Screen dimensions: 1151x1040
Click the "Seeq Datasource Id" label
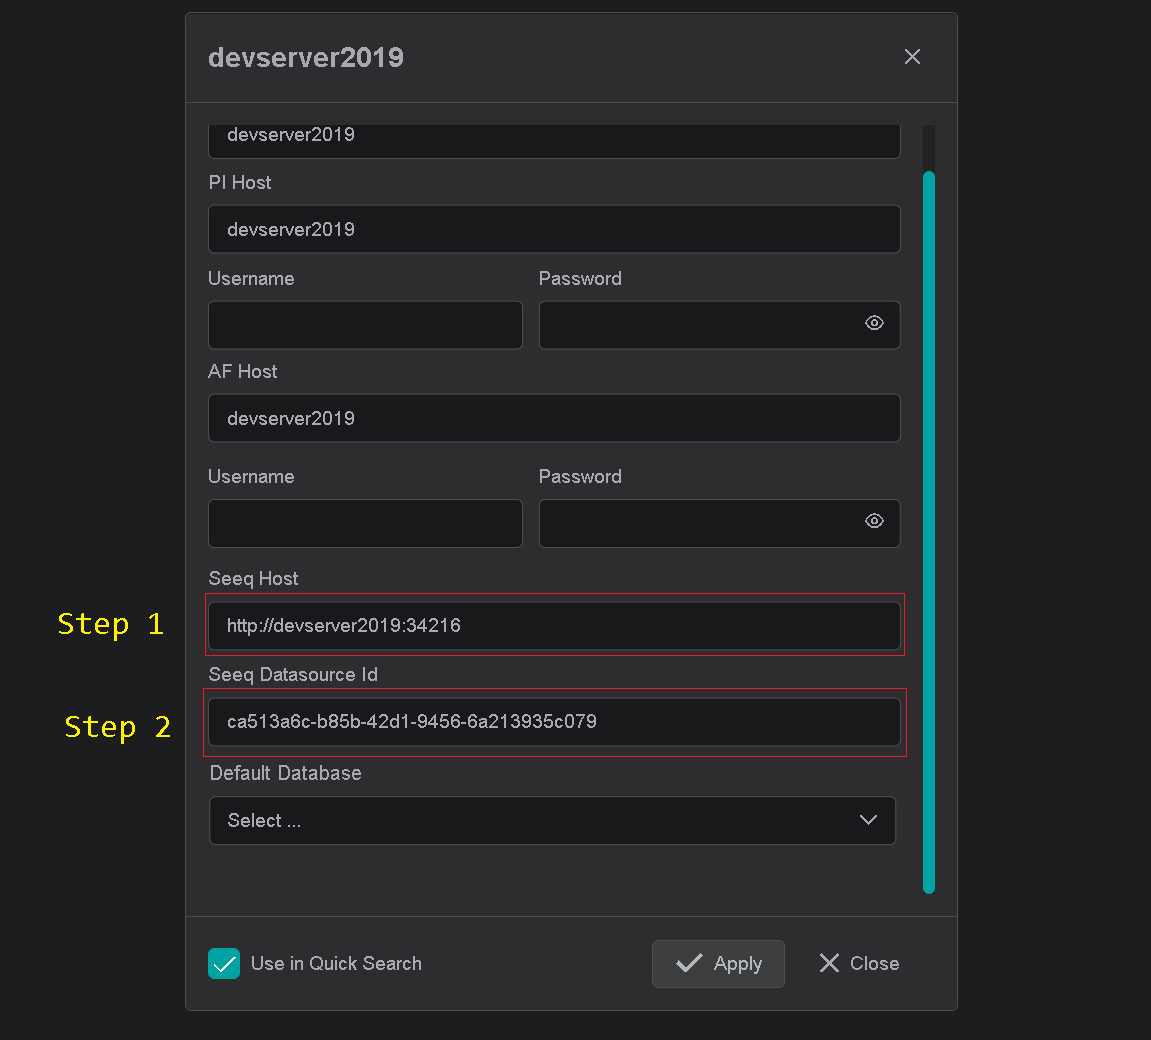pos(293,674)
